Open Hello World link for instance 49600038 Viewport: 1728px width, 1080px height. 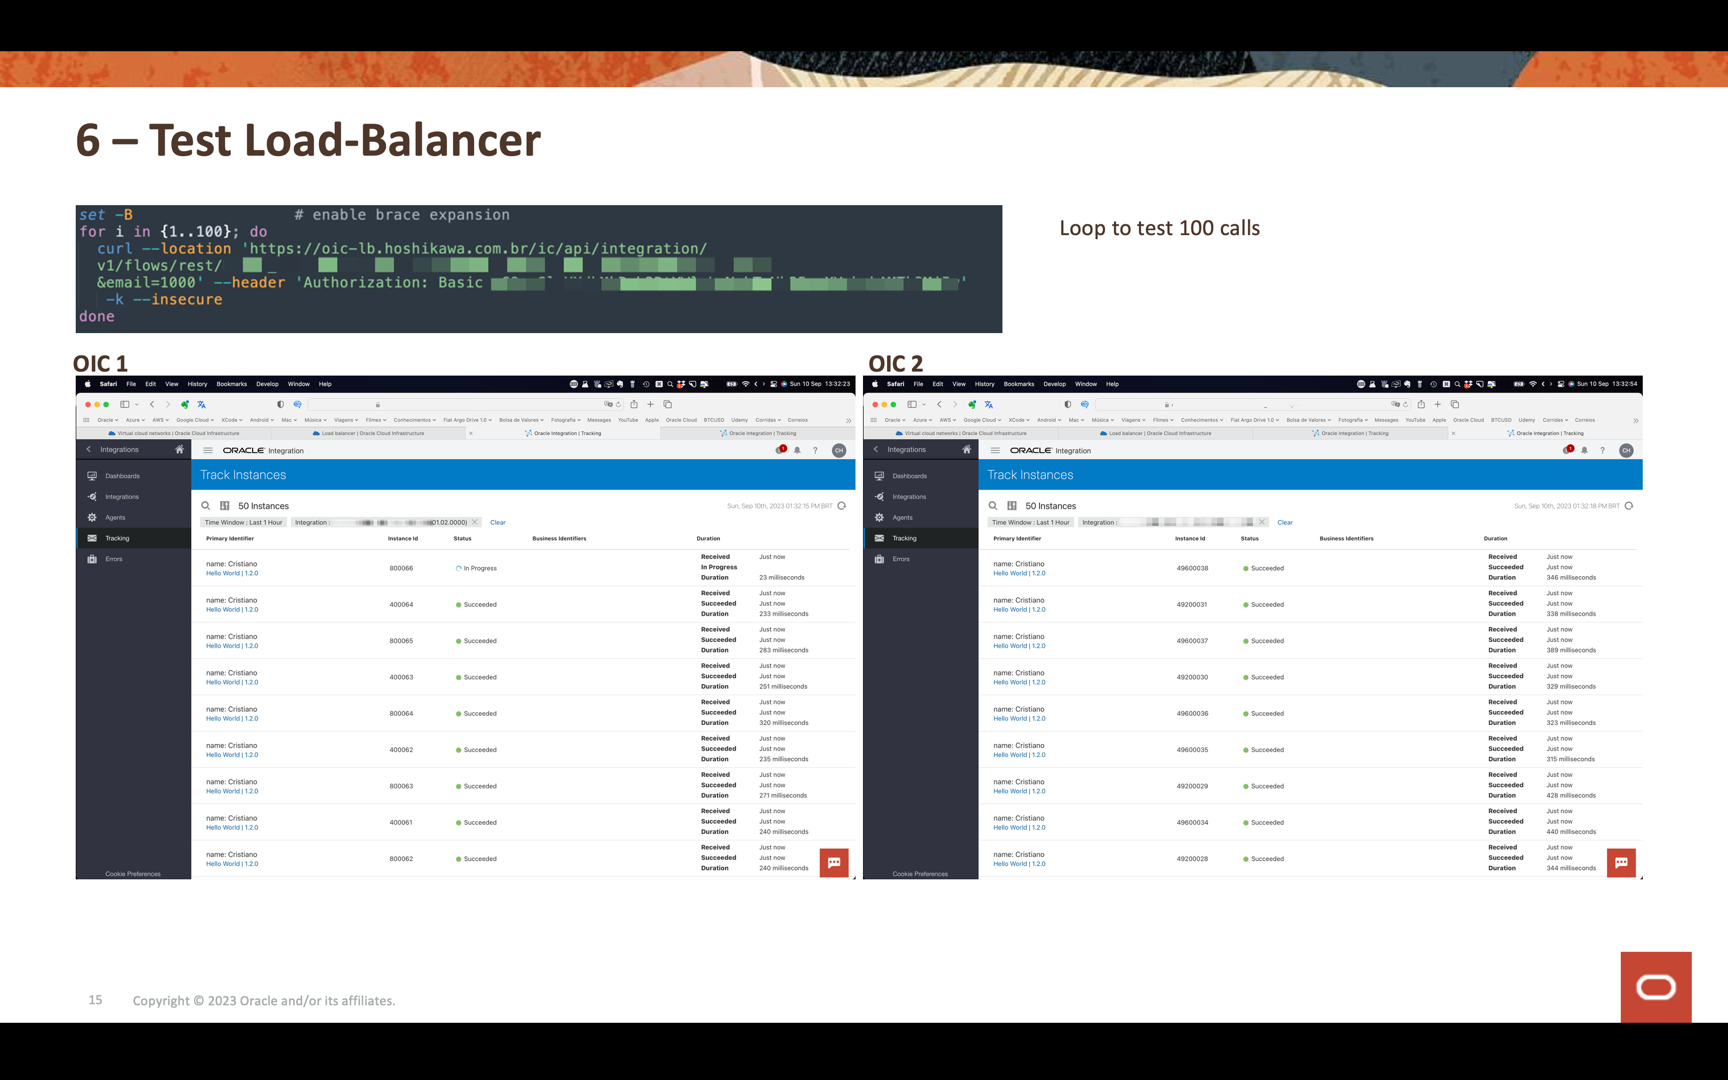1019,574
